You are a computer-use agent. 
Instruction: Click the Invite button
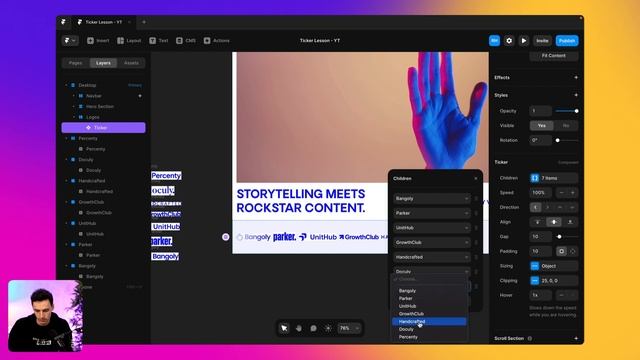(542, 40)
